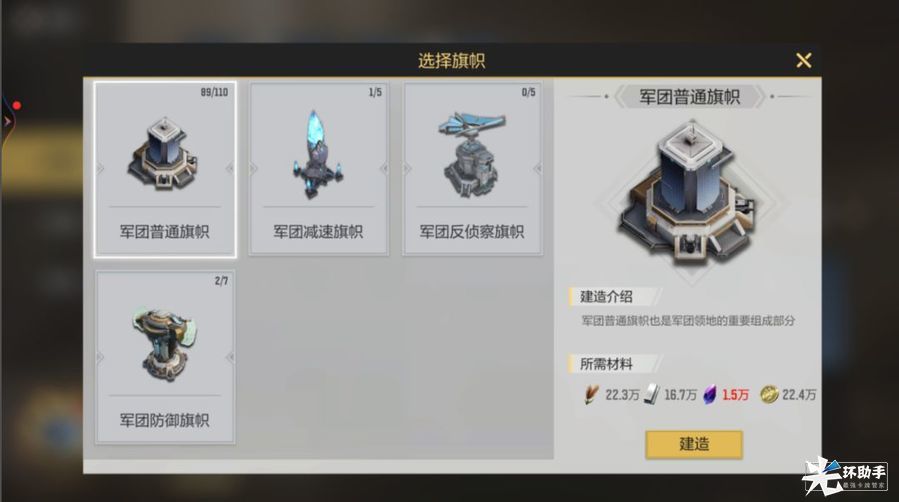Select the 军团防御旗帜 defense tower icon
The image size is (899, 502).
click(165, 344)
